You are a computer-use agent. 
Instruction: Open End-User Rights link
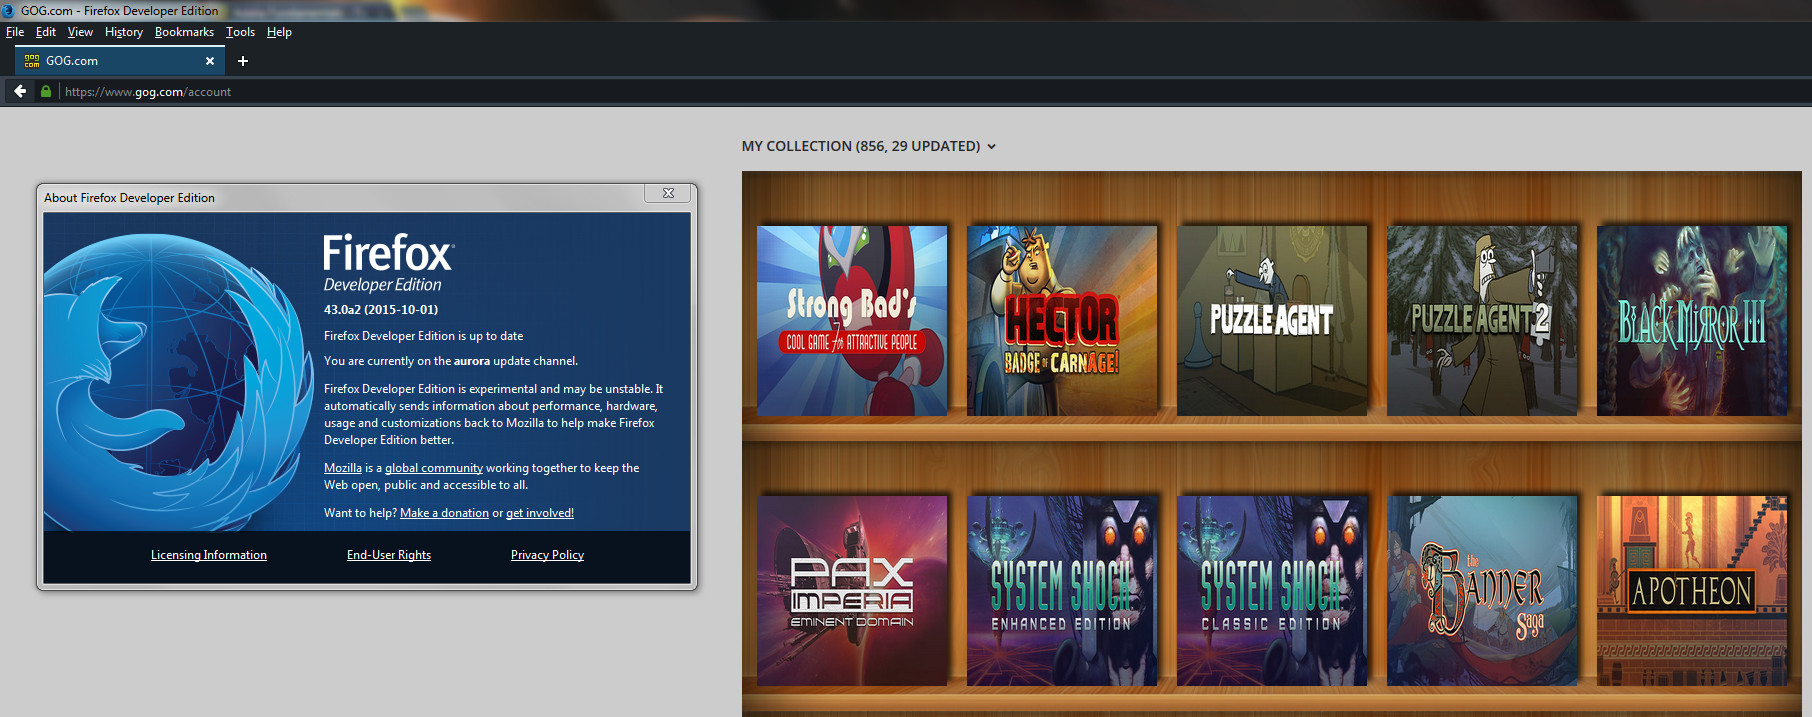[389, 555]
